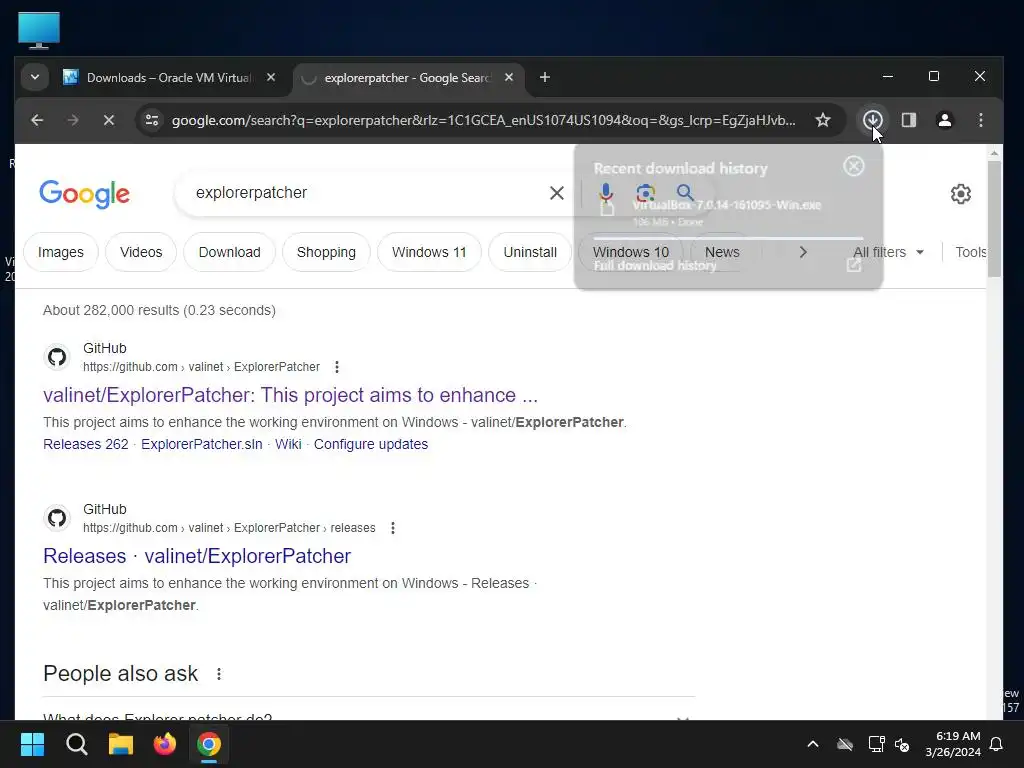
Task: Open more options for releases result
Action: 392,528
